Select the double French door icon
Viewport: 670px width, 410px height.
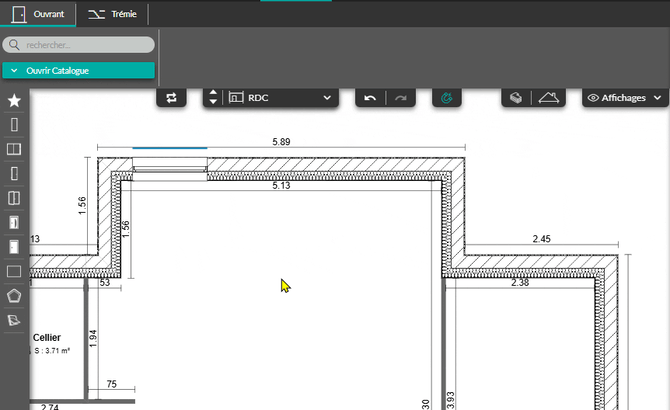click(x=14, y=198)
